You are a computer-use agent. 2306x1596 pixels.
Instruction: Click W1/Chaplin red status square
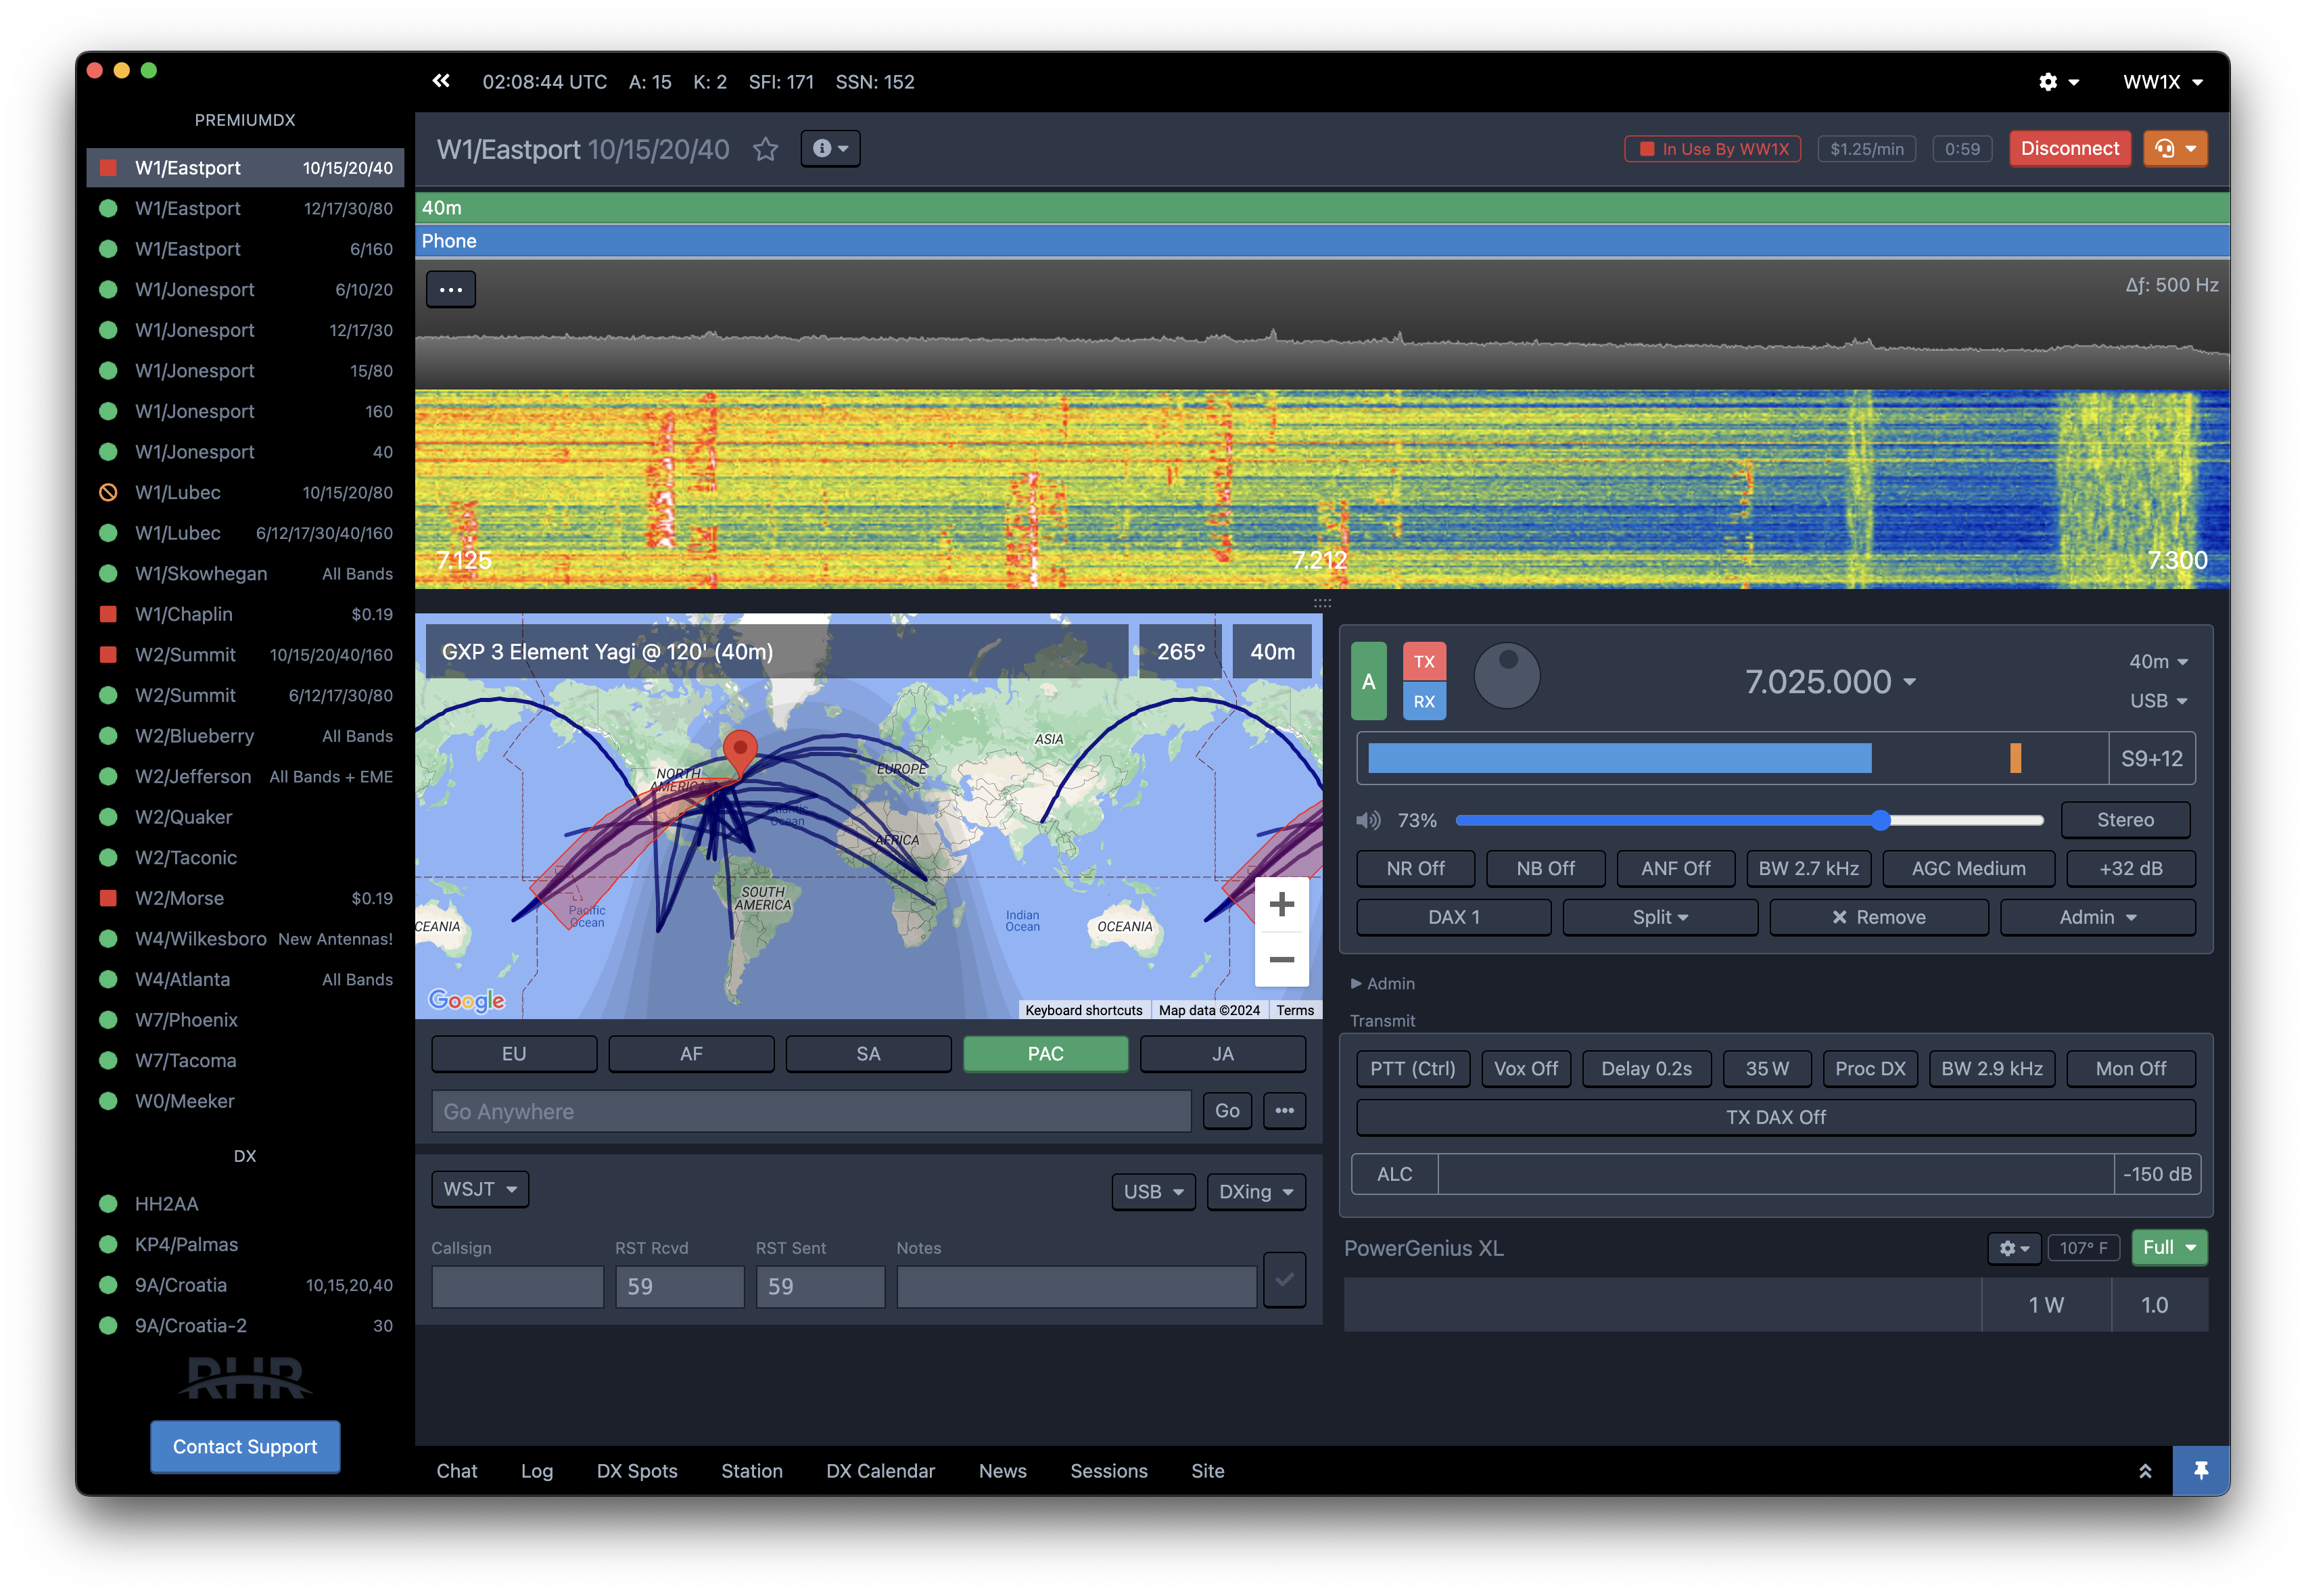tap(108, 614)
